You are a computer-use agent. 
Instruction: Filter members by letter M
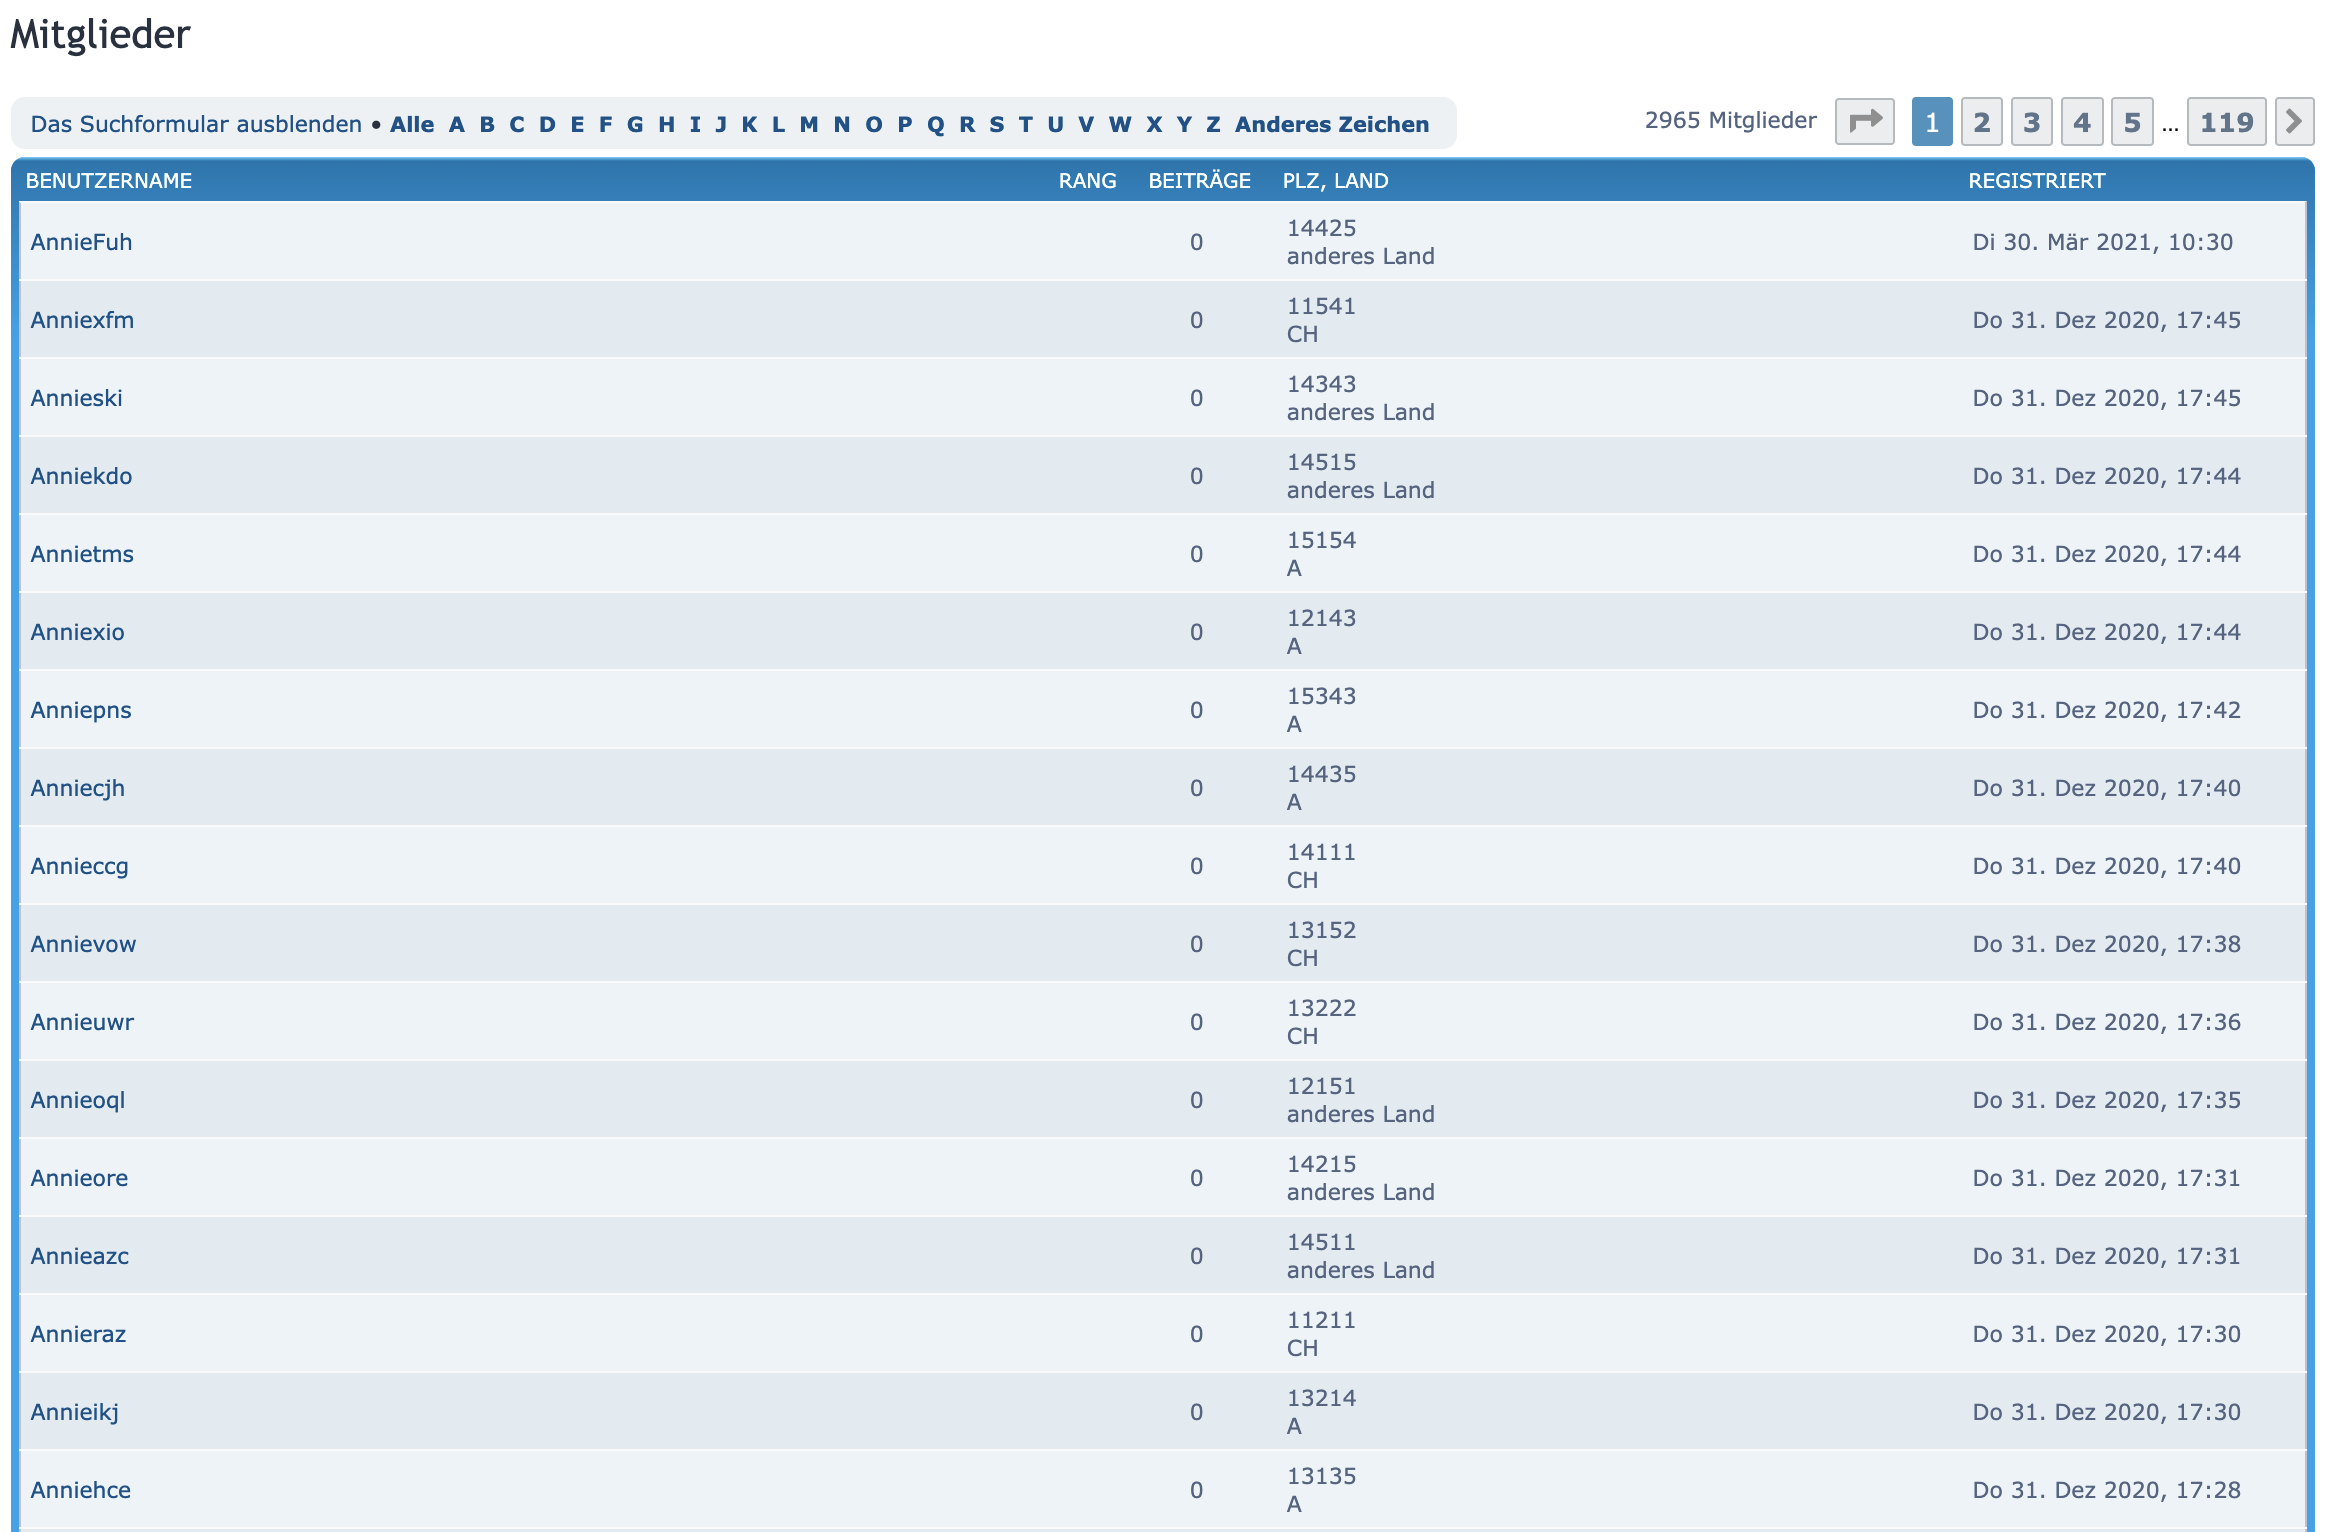click(809, 124)
